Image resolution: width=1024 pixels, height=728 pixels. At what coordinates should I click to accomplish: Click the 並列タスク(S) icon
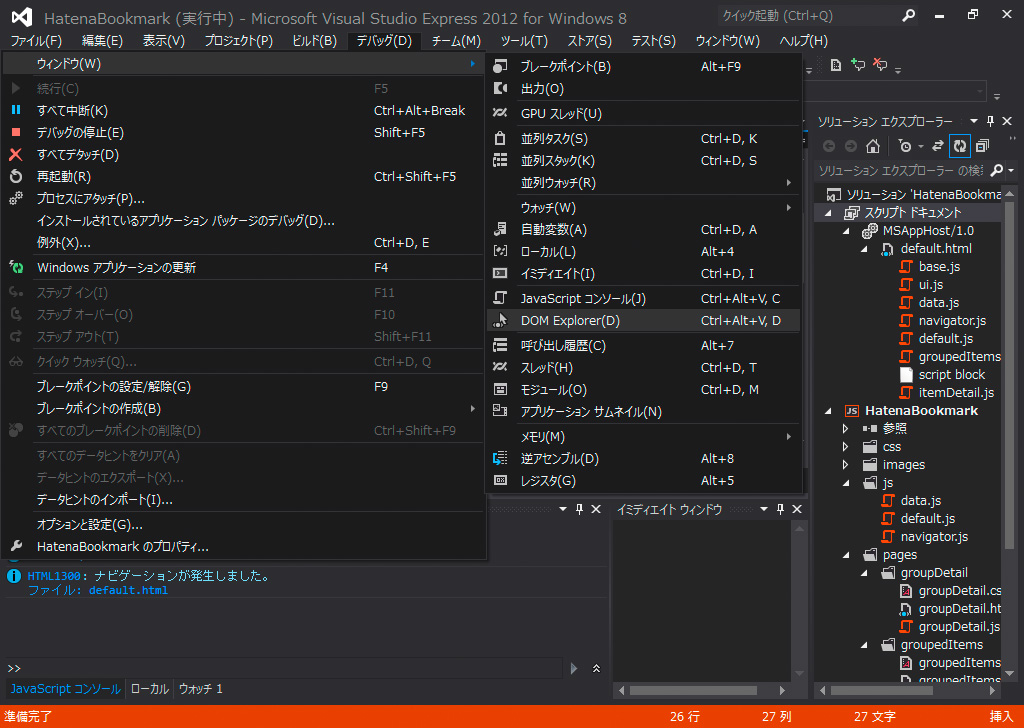(x=500, y=138)
